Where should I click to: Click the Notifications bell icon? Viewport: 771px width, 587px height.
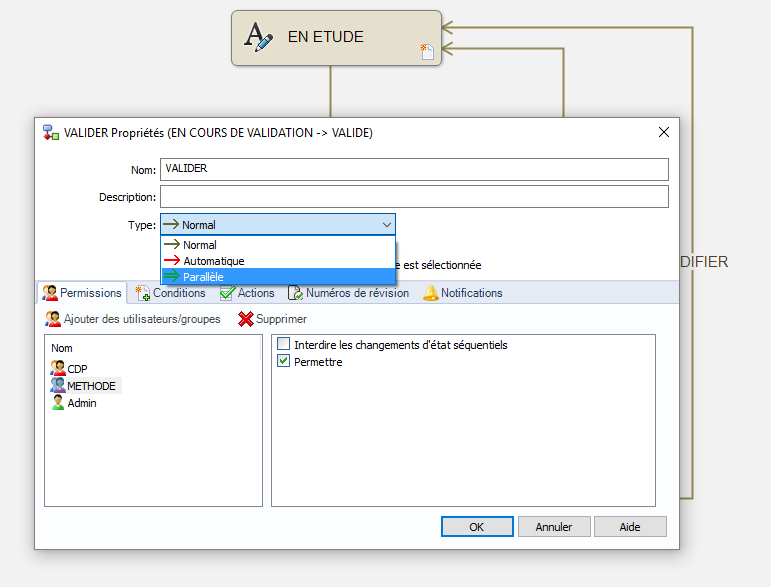pyautogui.click(x=430, y=293)
